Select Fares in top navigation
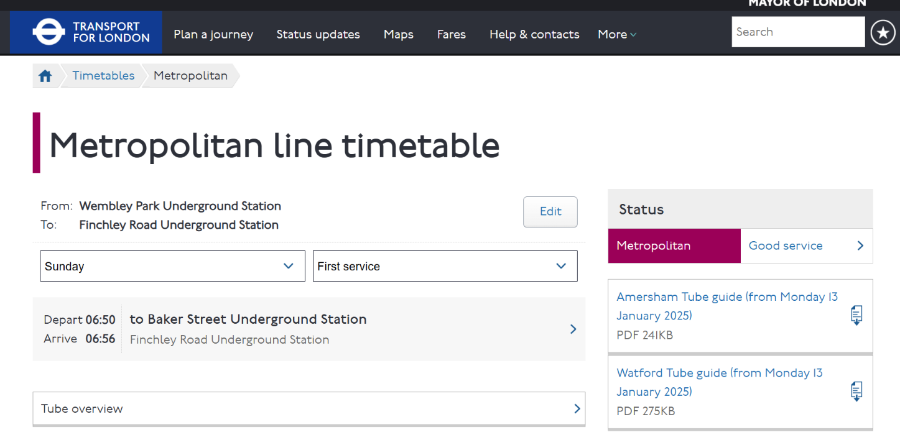This screenshot has height=445, width=900. pos(451,34)
